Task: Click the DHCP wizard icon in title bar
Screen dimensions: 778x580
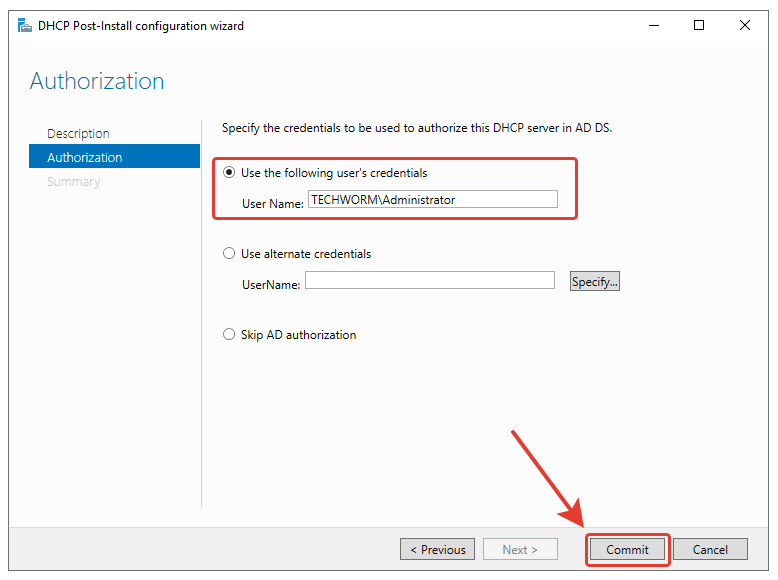Action: click(x=25, y=26)
